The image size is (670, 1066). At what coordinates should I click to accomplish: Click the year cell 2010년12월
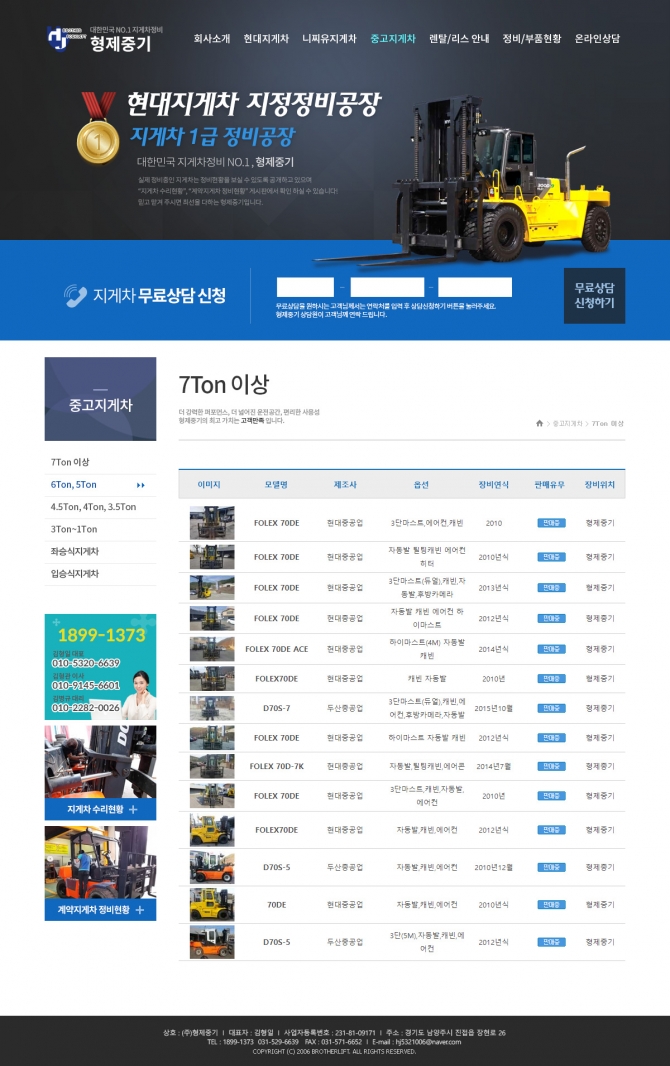tap(493, 867)
